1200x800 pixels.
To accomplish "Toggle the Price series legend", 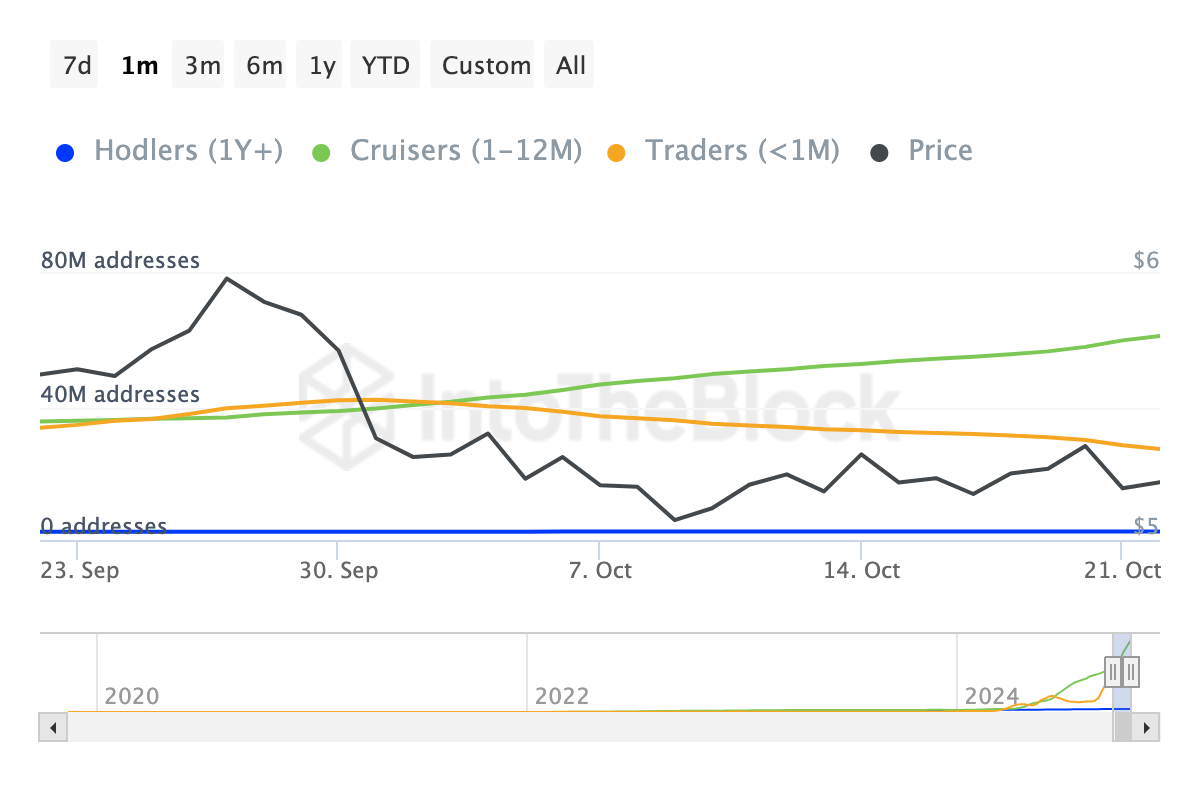I will (x=939, y=151).
